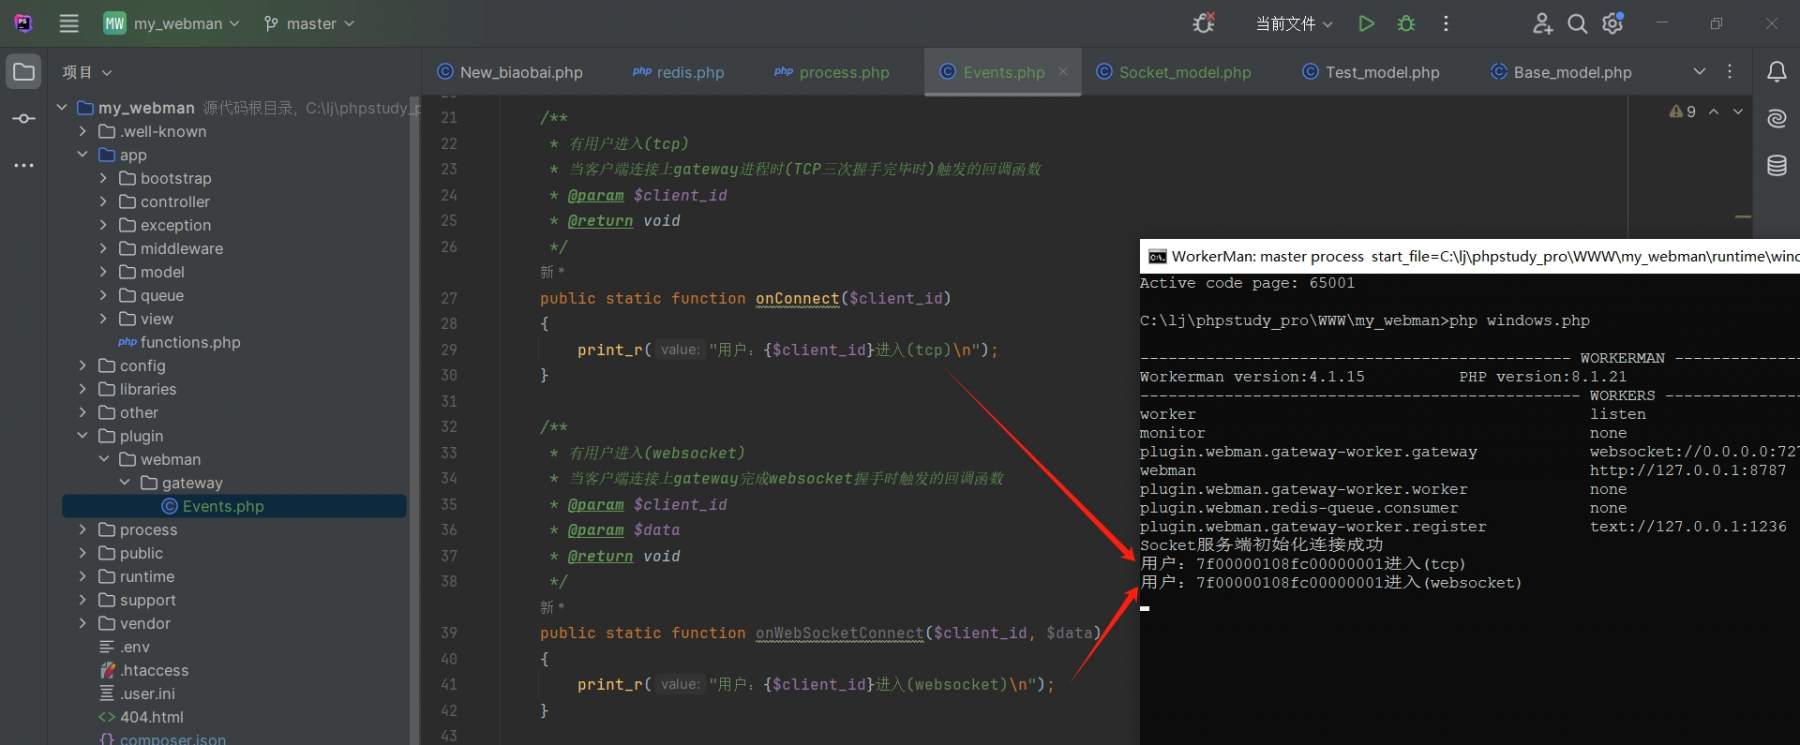Open the current file run configuration dropdown
1800x745 pixels.
tap(1294, 23)
